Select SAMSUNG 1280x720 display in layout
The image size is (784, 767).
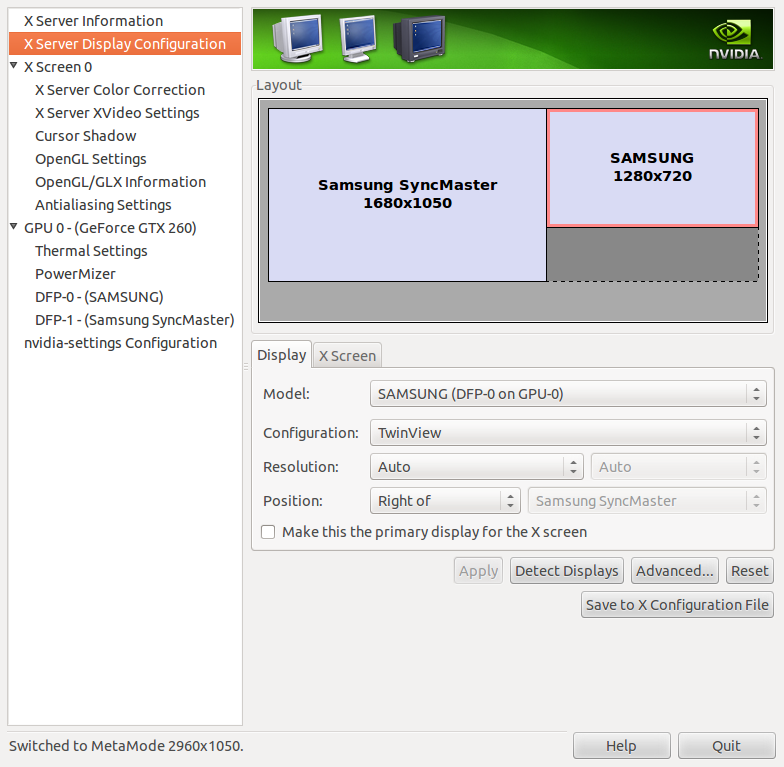coord(652,168)
